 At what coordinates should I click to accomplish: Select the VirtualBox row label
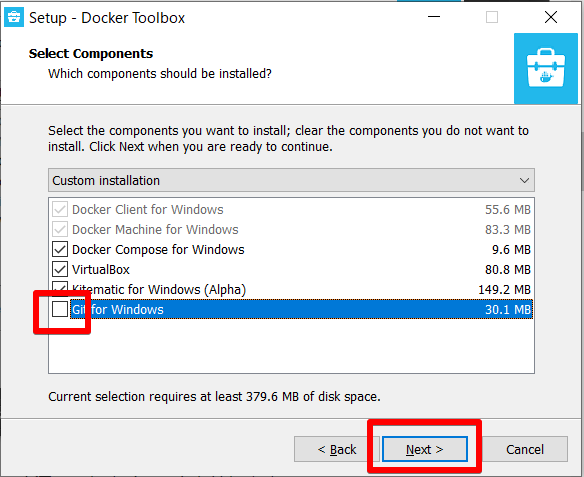point(101,269)
